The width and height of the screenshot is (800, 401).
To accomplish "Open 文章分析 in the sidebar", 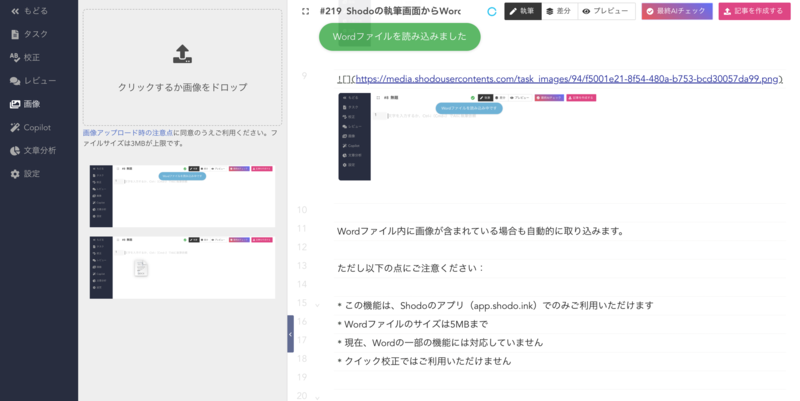I will tap(33, 151).
